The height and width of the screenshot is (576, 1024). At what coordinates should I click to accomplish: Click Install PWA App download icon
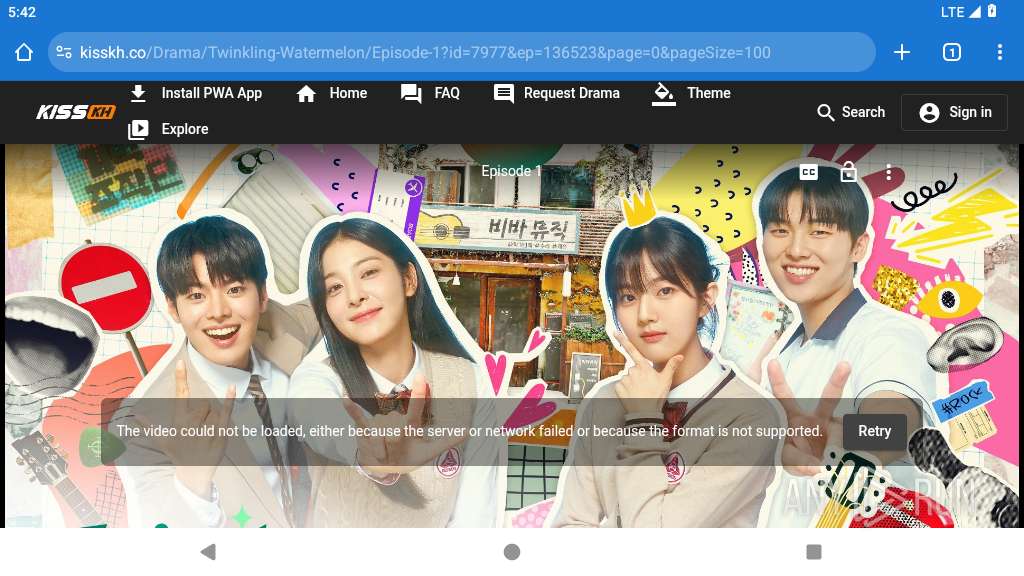click(138, 93)
